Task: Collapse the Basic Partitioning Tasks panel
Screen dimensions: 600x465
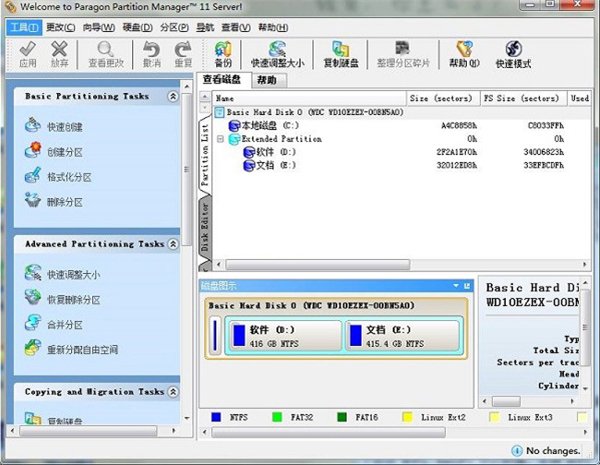Action: pyautogui.click(x=173, y=97)
